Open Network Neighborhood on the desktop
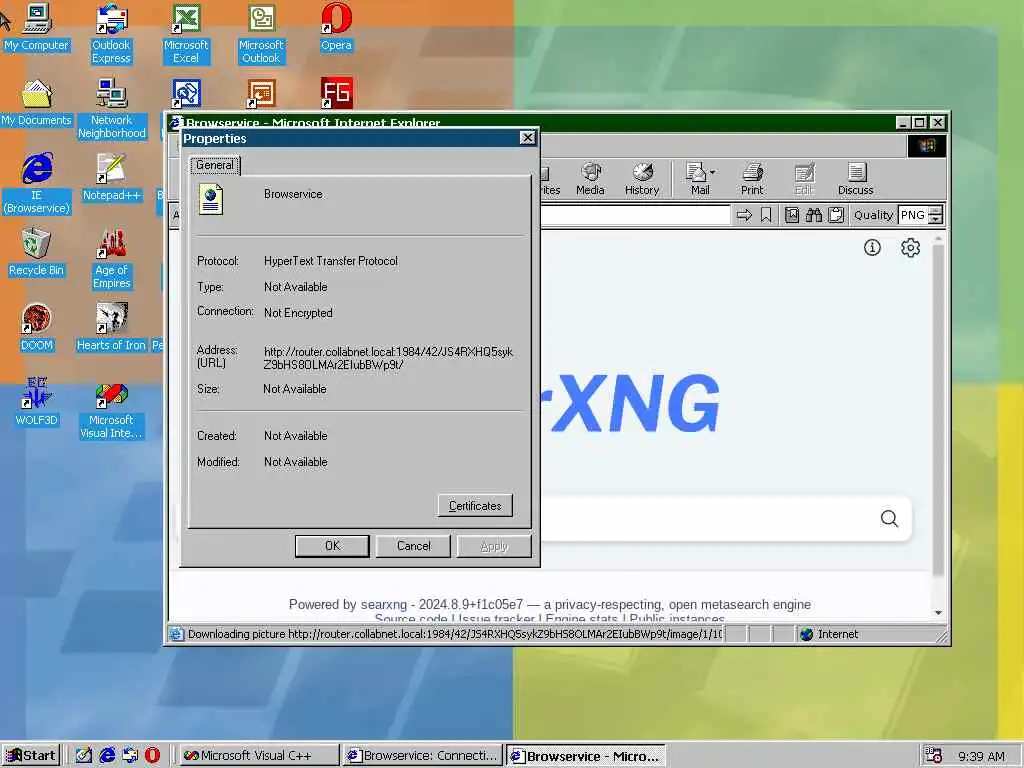Viewport: 1024px width, 768px height. pyautogui.click(x=112, y=109)
